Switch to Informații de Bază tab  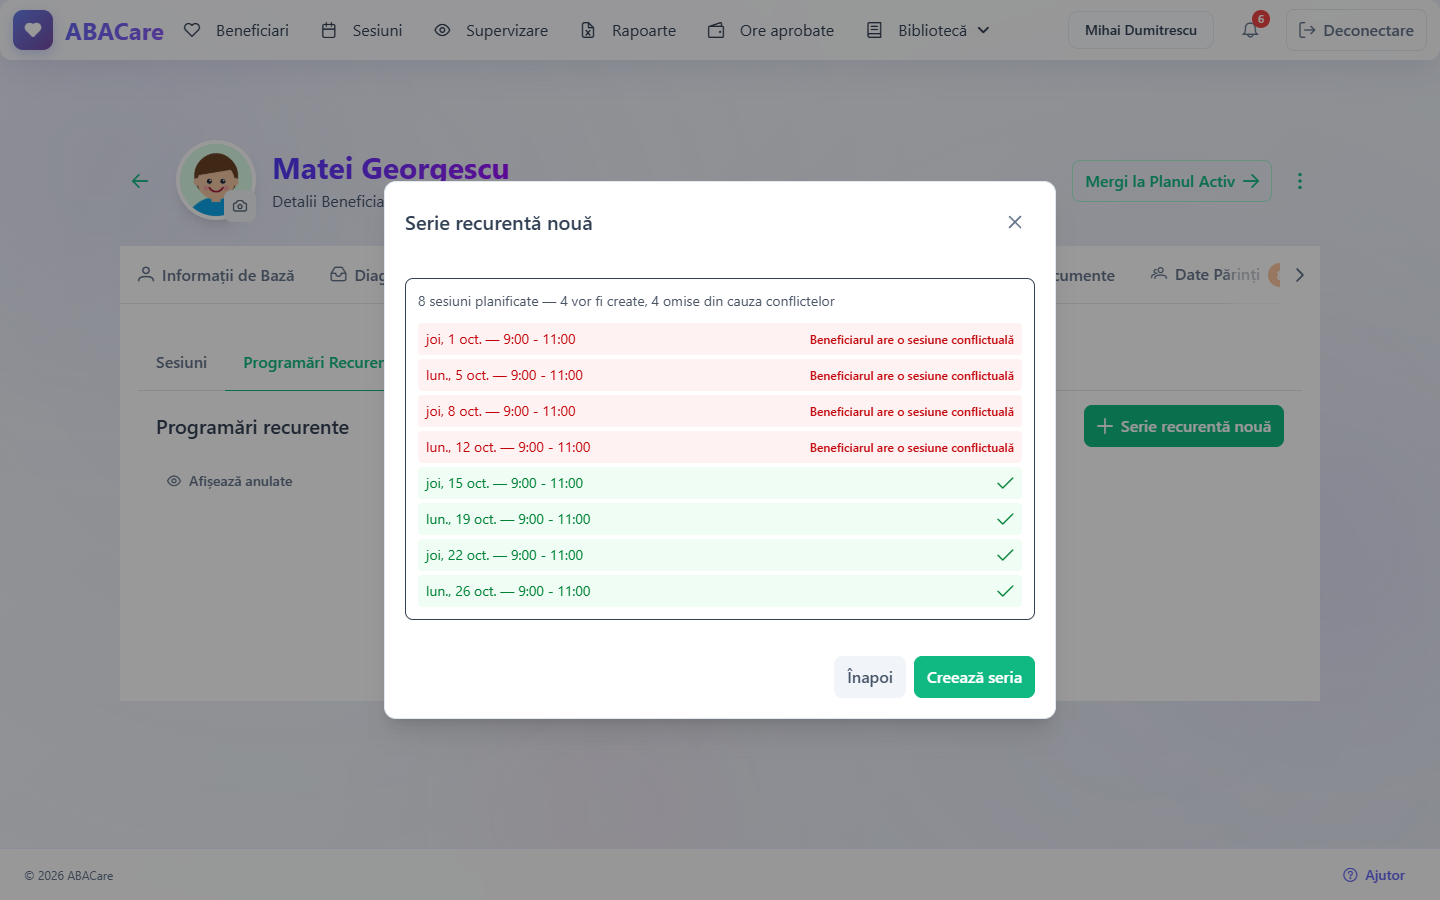click(216, 275)
